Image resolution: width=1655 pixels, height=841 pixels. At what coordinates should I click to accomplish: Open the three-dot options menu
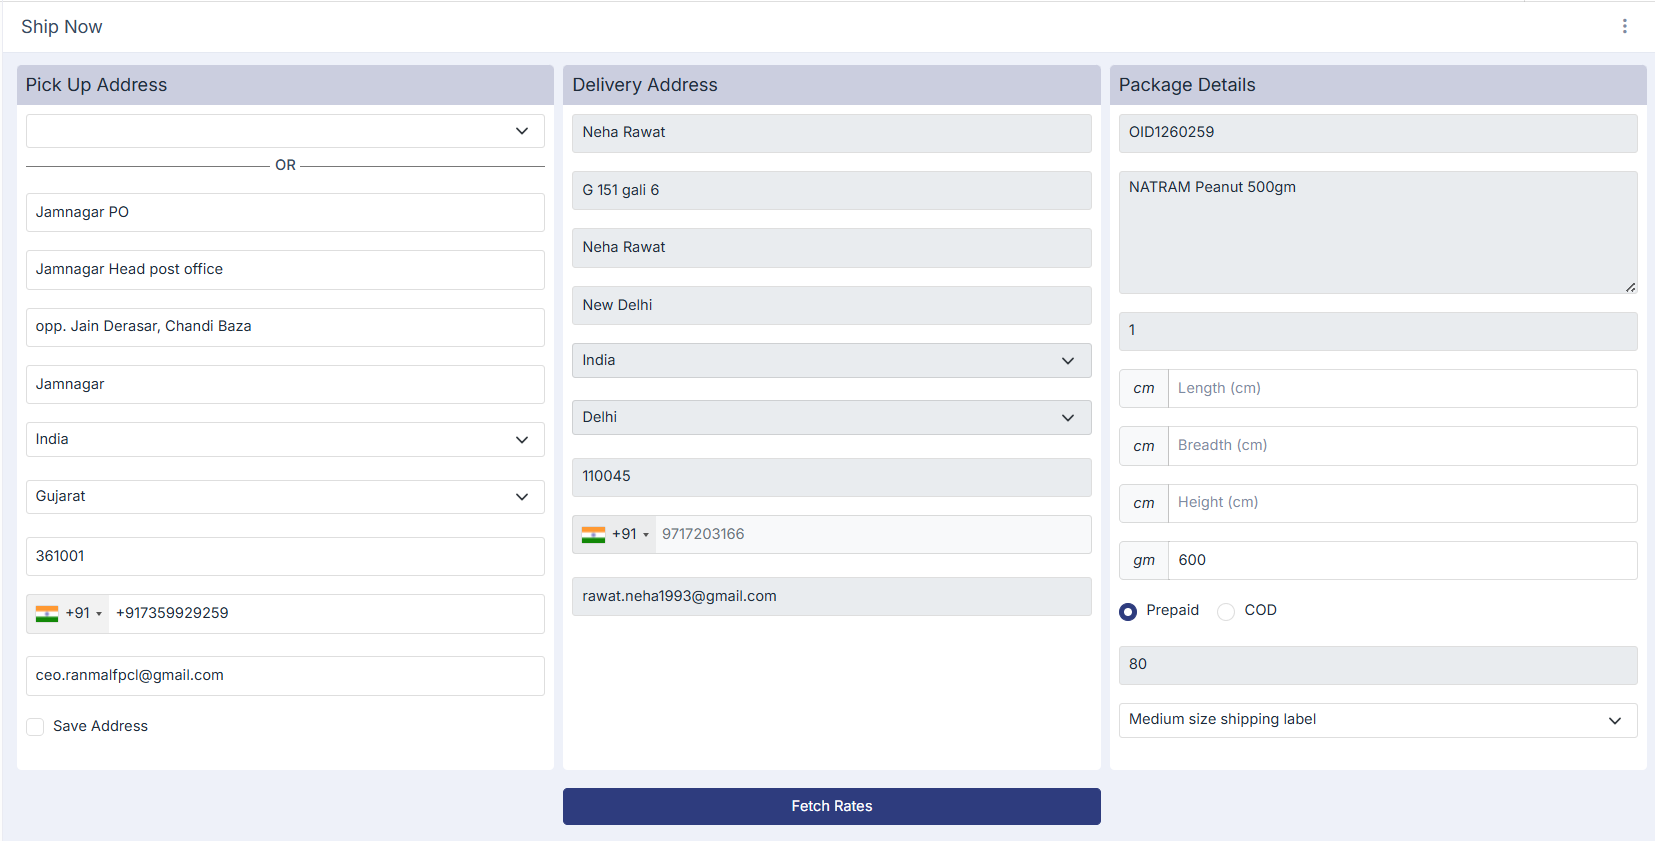[1624, 26]
